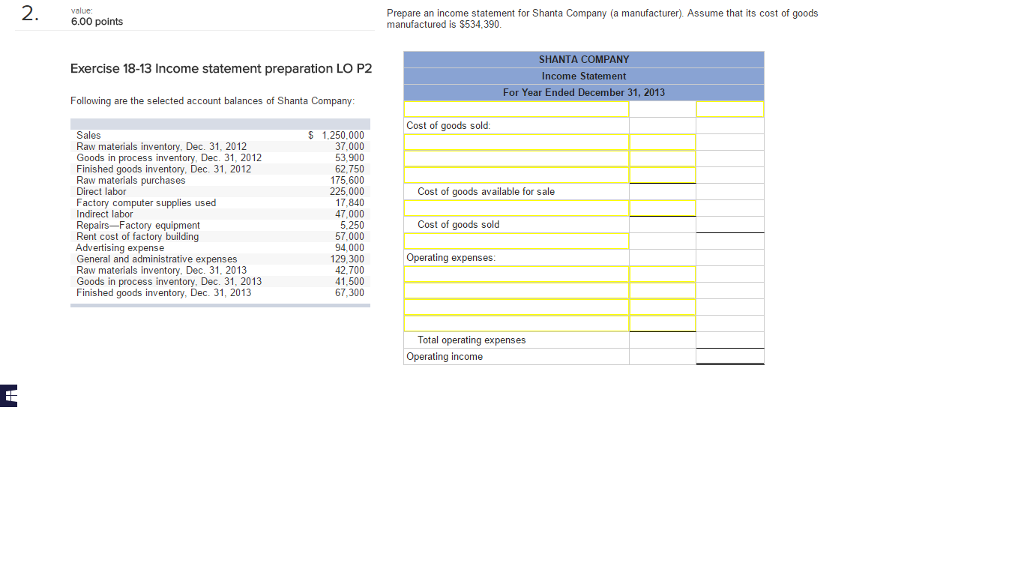Click second amount field under 'Cost of goods sold:'

(x=662, y=159)
